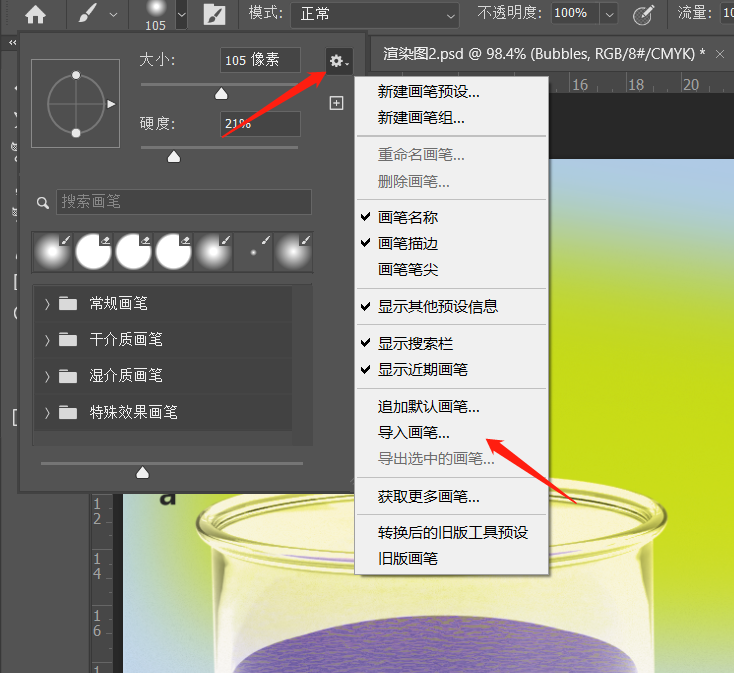Toggle pressure for opacity icon

(x=643, y=15)
